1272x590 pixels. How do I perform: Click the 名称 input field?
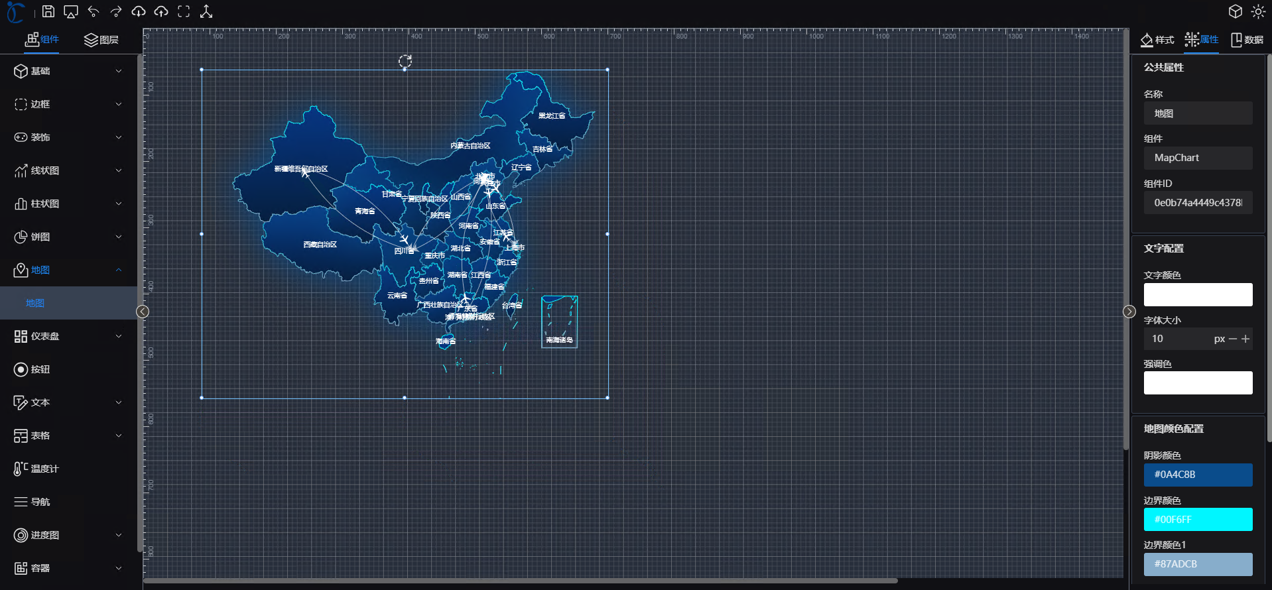[1197, 113]
